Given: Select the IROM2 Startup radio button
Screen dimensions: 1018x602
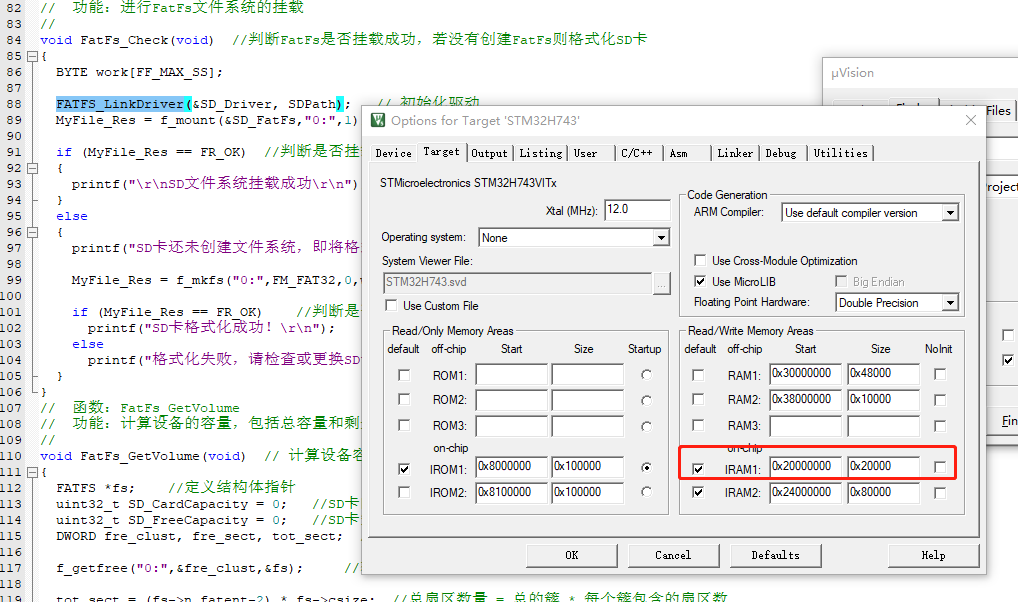Looking at the screenshot, I should point(646,492).
